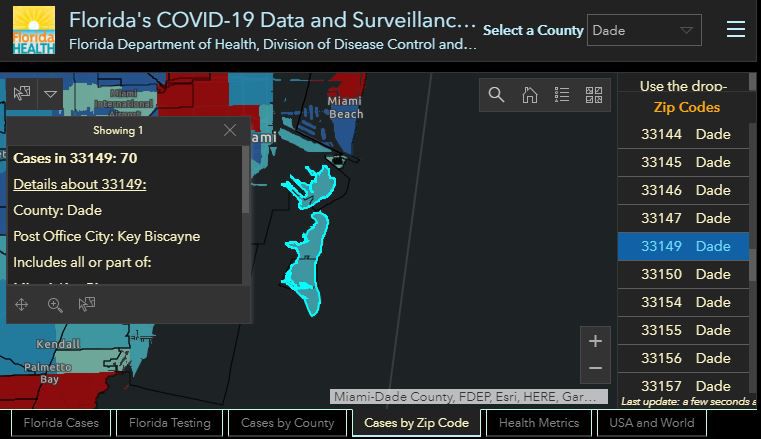
Task: Click popup footer selection icon
Action: point(87,304)
